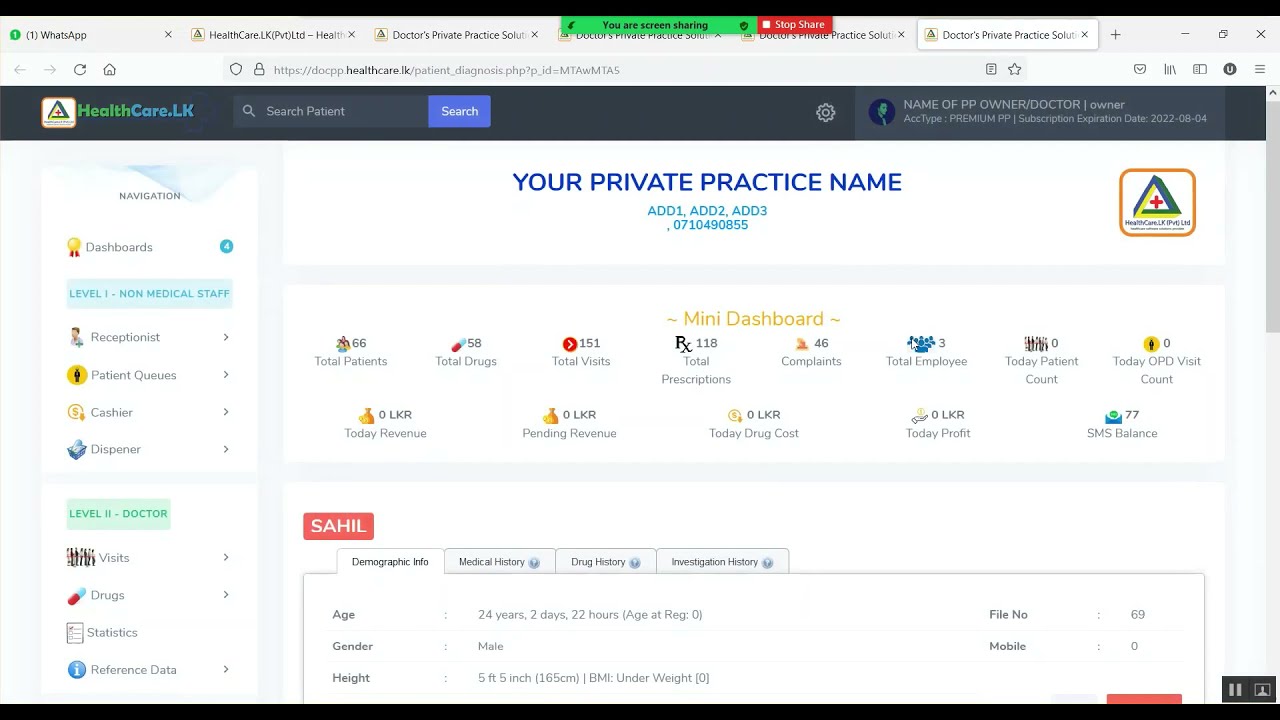Click the Drugs pill icon
Screen dimensions: 1280x720
[x=77, y=596]
